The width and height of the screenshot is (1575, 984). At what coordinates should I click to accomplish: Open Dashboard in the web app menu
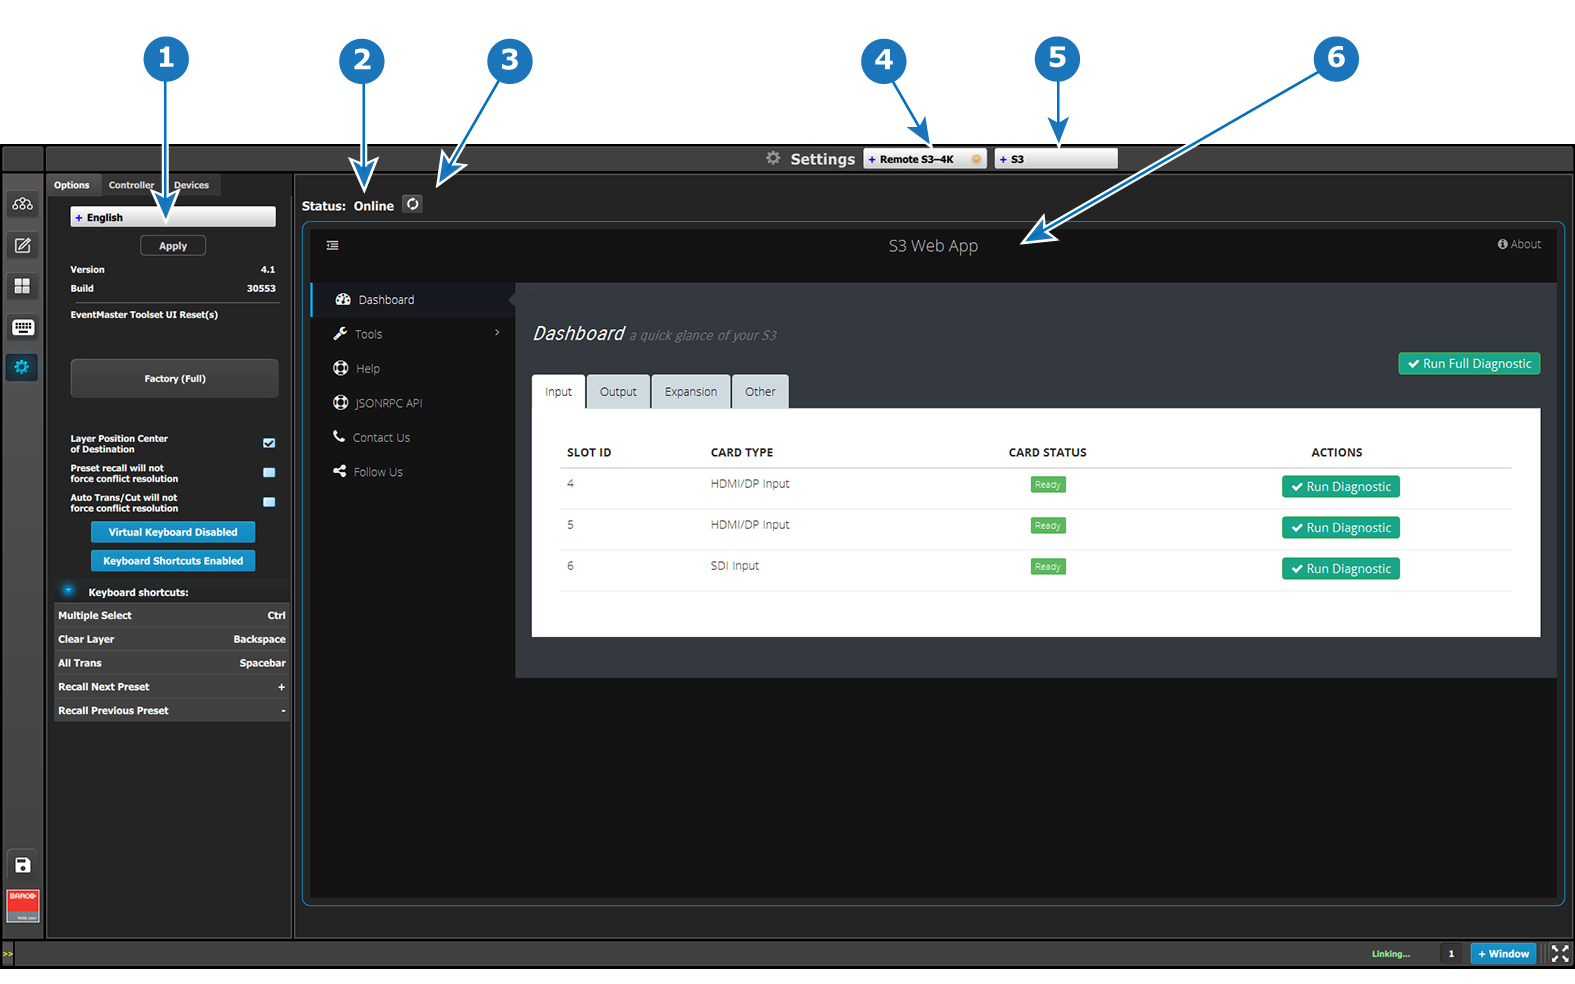click(x=412, y=300)
